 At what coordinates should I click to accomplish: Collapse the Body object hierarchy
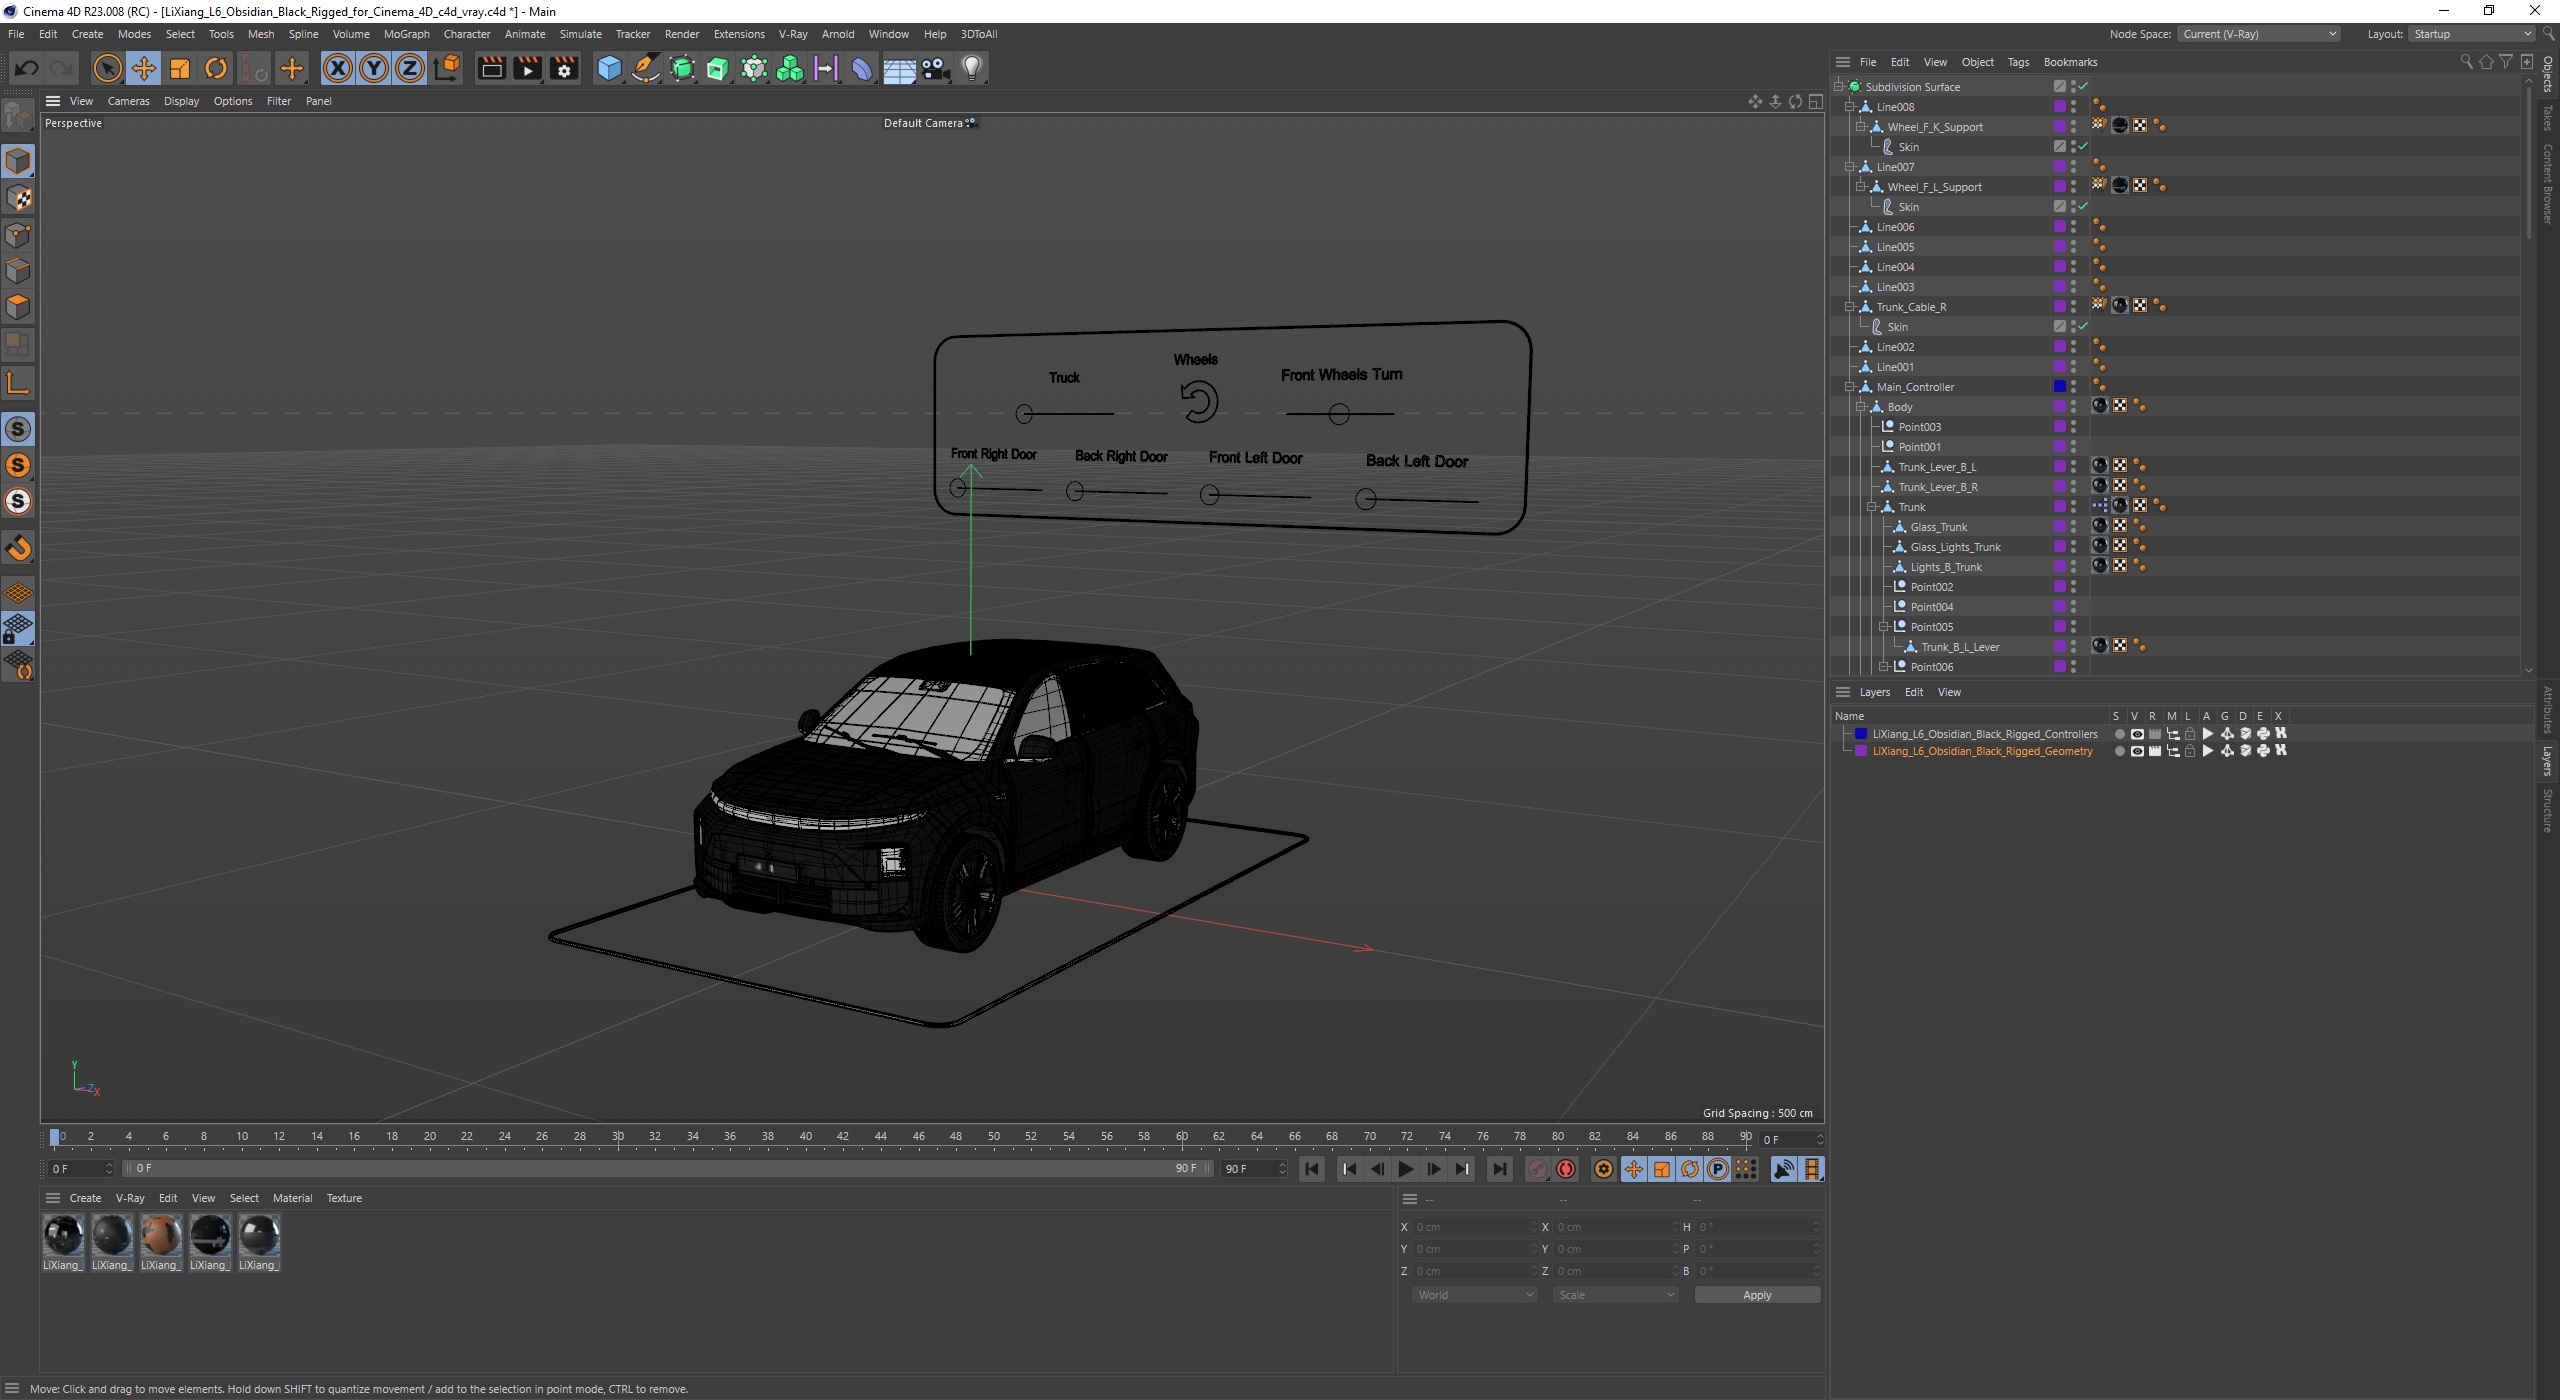(x=1861, y=407)
